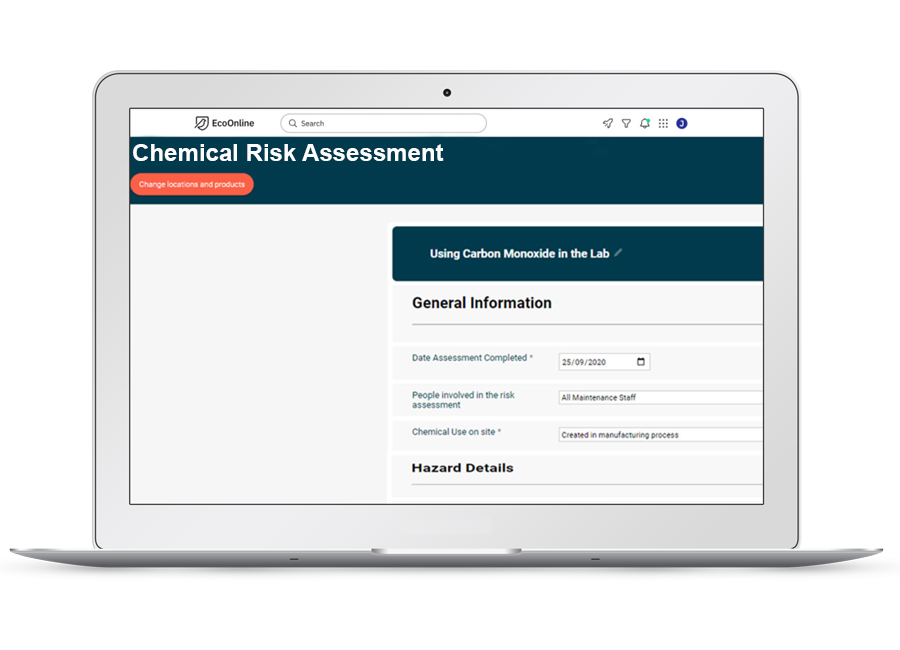Click the General Information heading
This screenshot has width=900, height=650.
point(482,303)
